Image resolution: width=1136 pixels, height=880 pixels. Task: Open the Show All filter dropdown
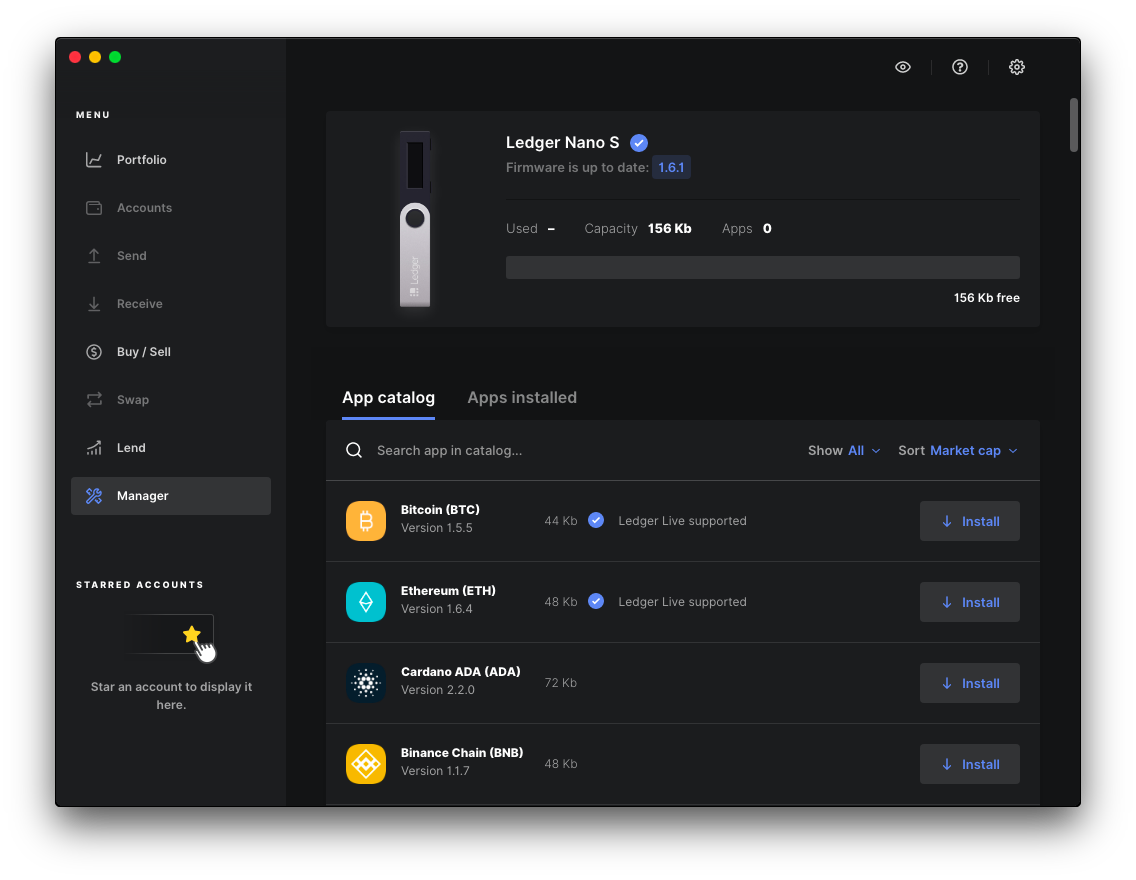pyautogui.click(x=844, y=451)
